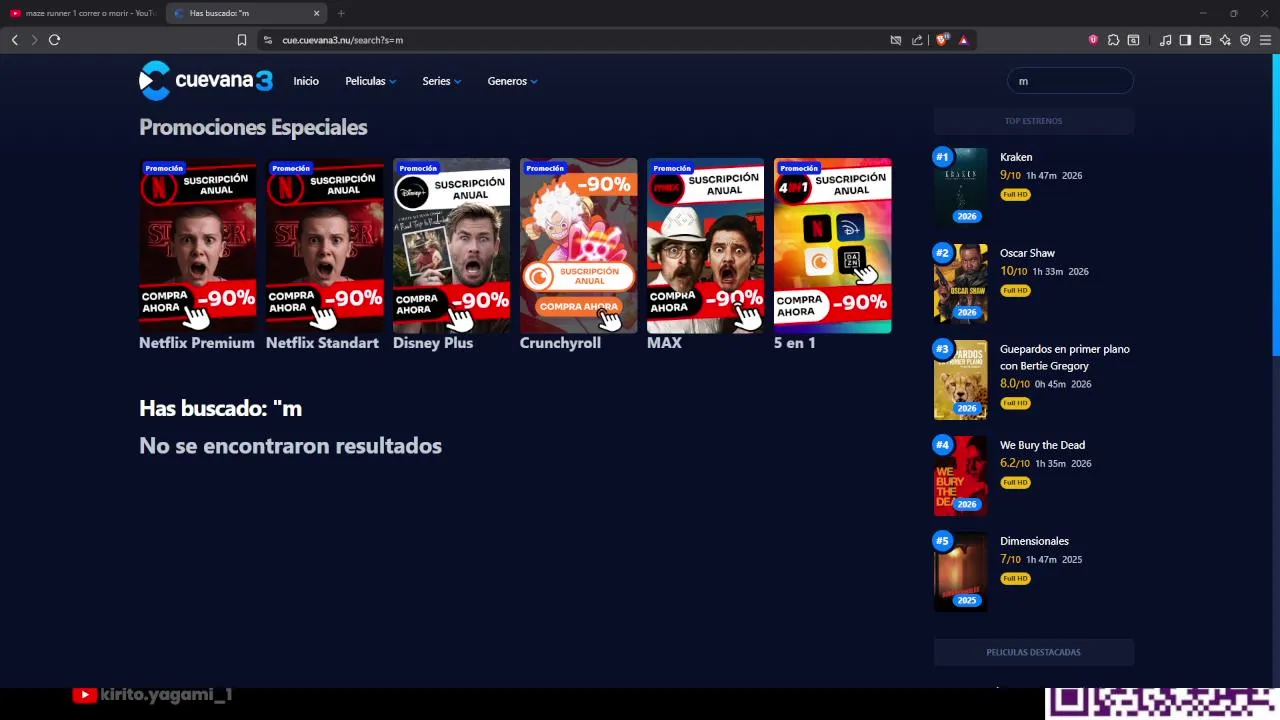Viewport: 1280px width, 720px height.
Task: Open the Brave Wallet icon
Action: 1205,40
